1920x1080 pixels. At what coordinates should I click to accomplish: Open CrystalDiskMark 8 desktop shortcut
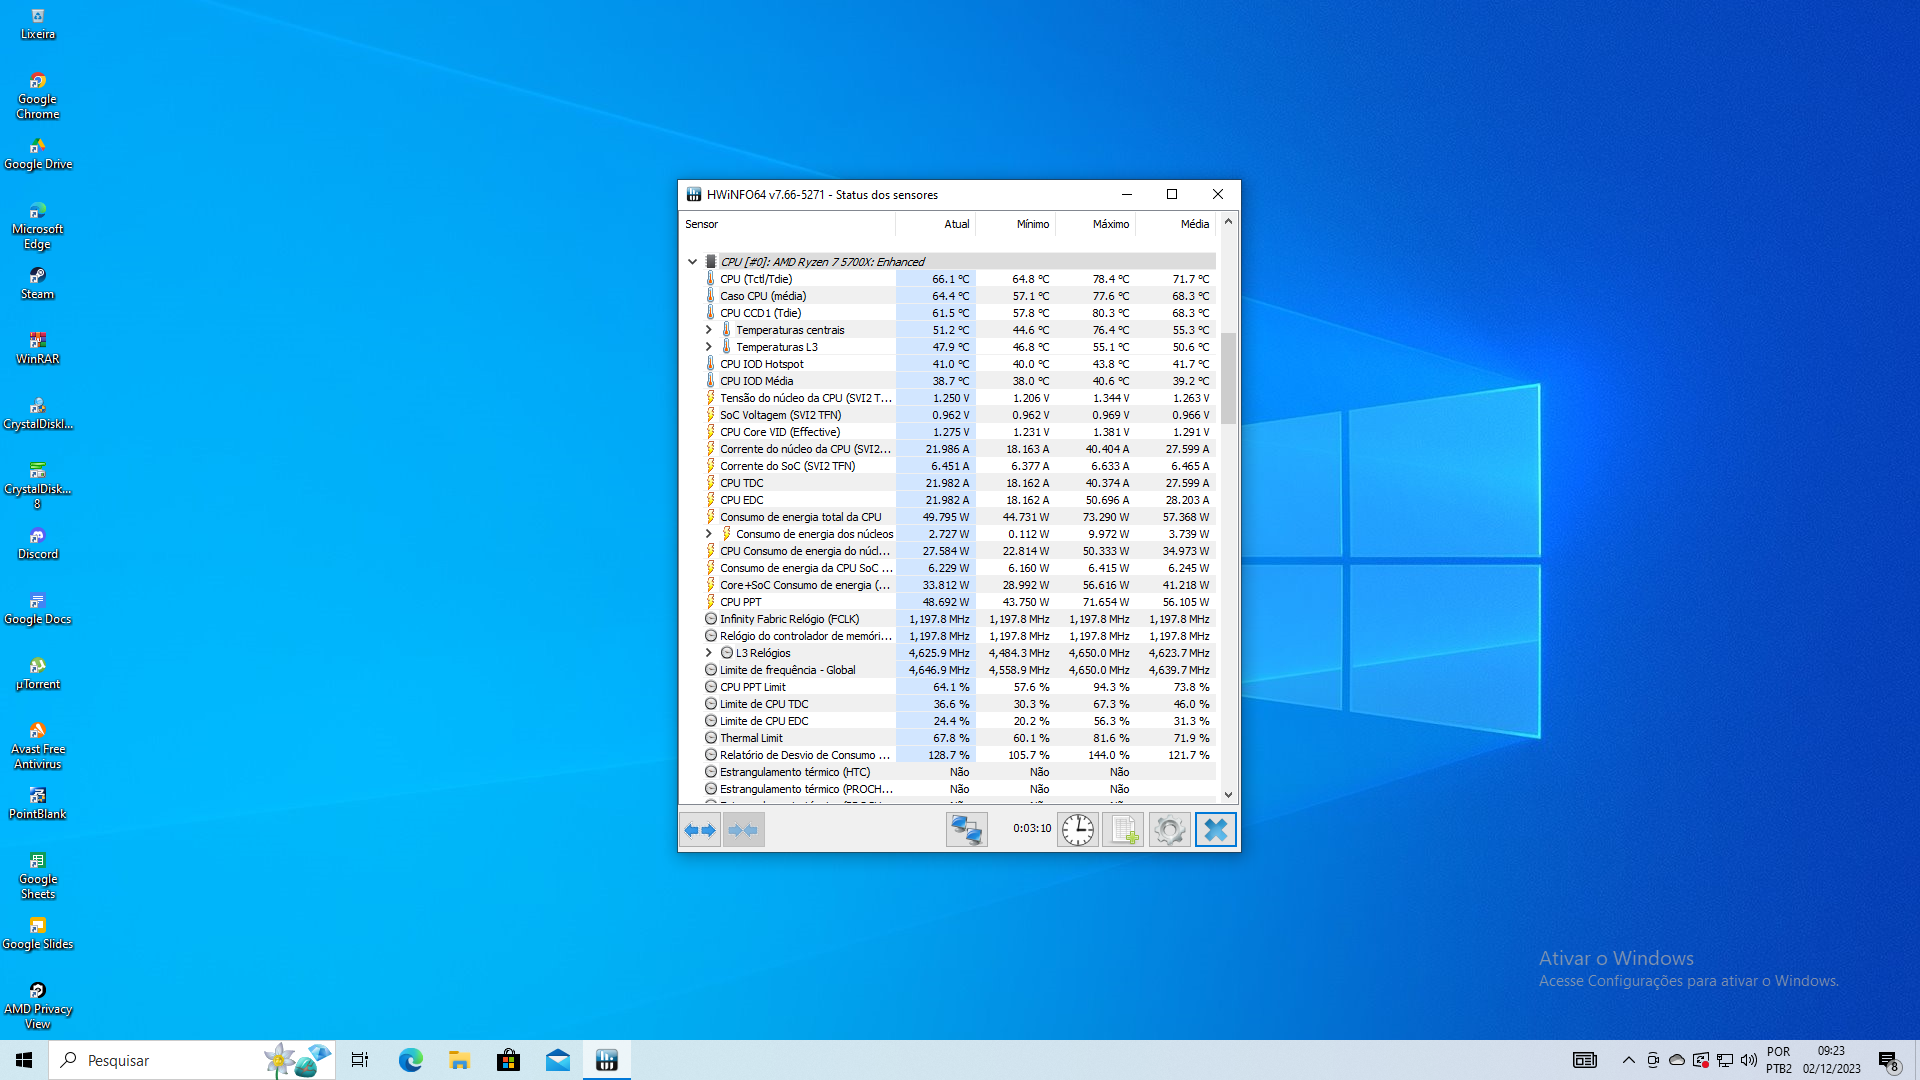[x=38, y=486]
